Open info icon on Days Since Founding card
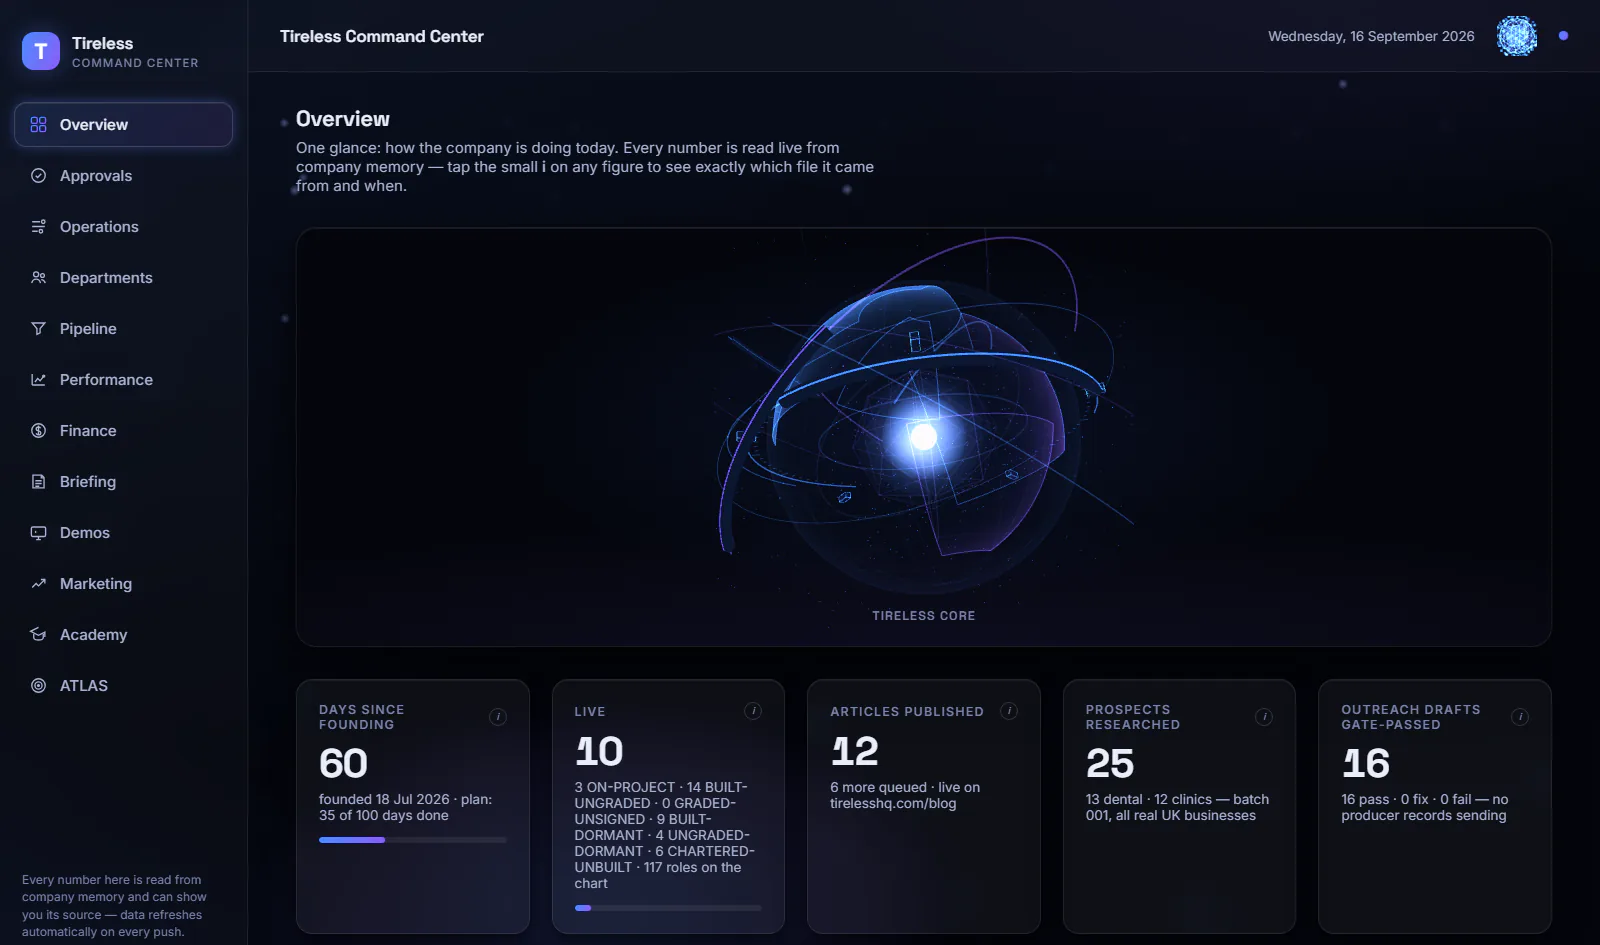1600x945 pixels. (x=498, y=717)
